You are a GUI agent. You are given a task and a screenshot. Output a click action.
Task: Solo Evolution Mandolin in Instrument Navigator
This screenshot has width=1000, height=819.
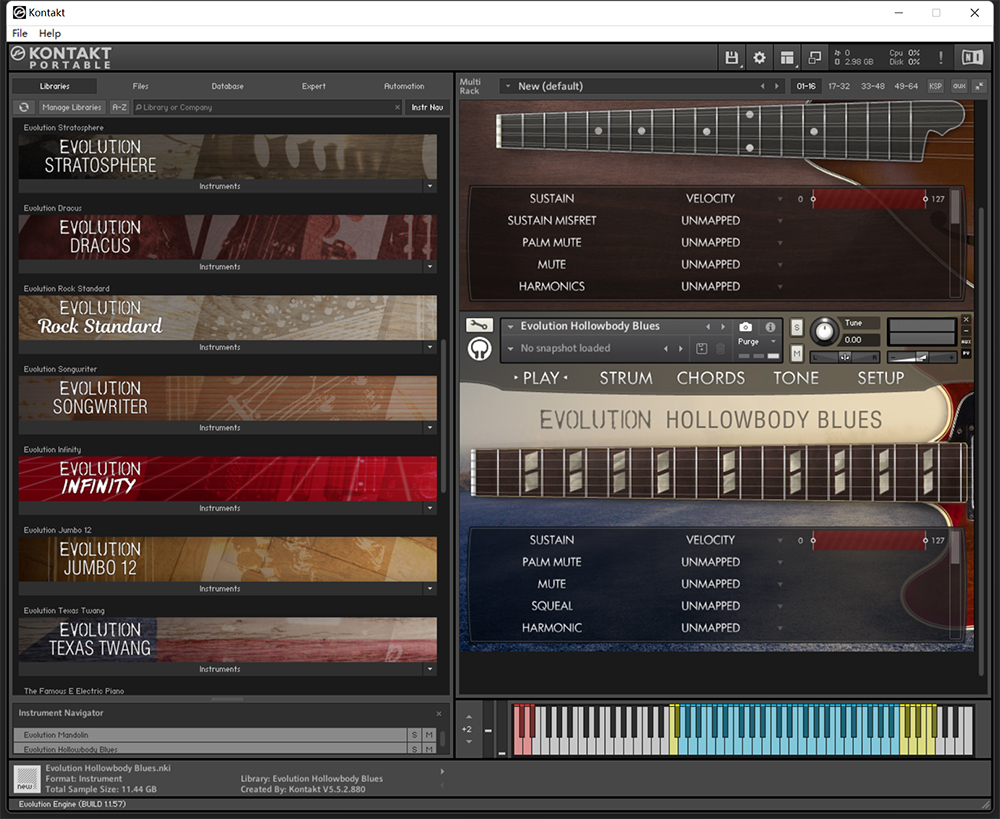point(415,735)
